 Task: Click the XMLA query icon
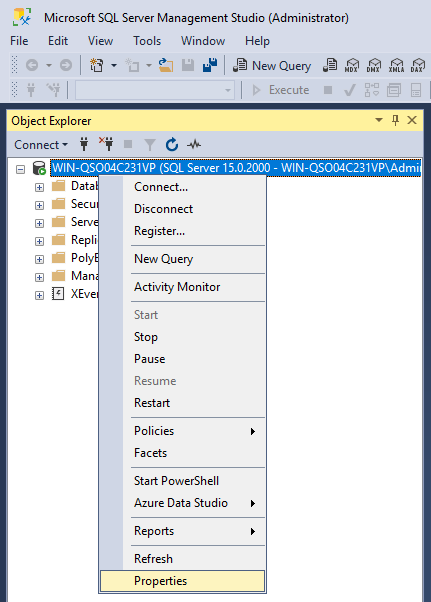click(396, 66)
